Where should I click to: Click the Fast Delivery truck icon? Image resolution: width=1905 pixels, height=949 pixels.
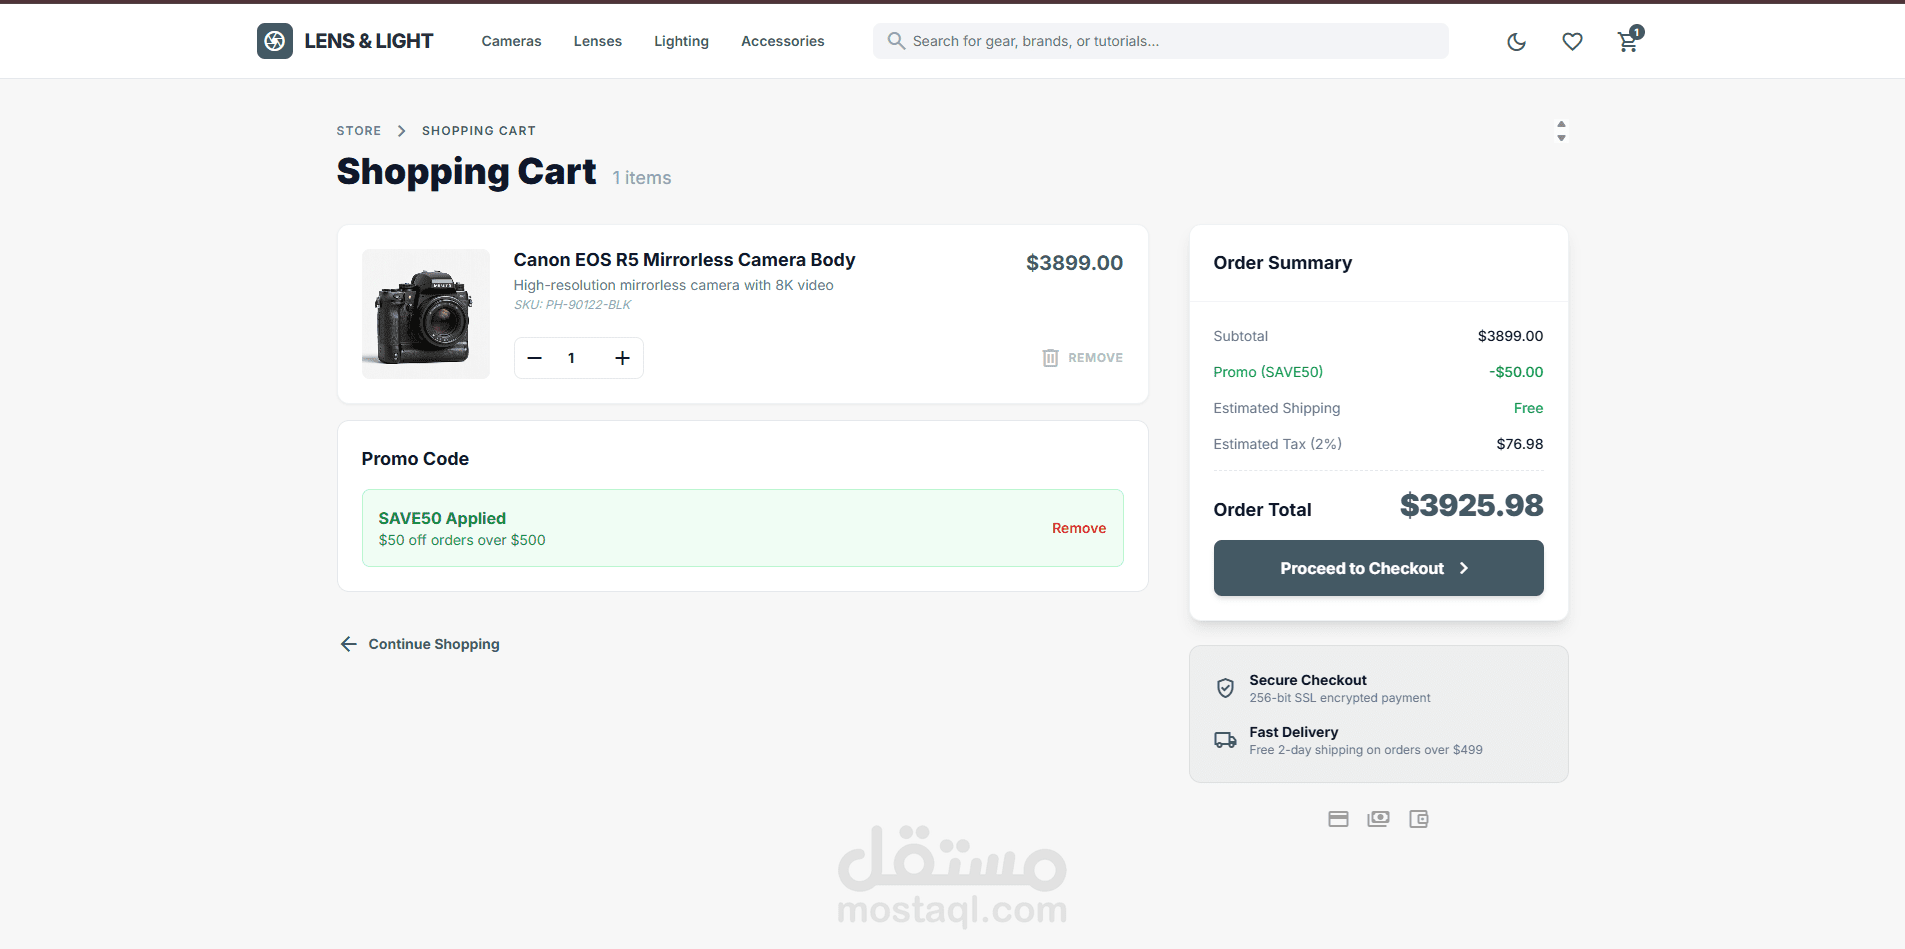[x=1225, y=740]
